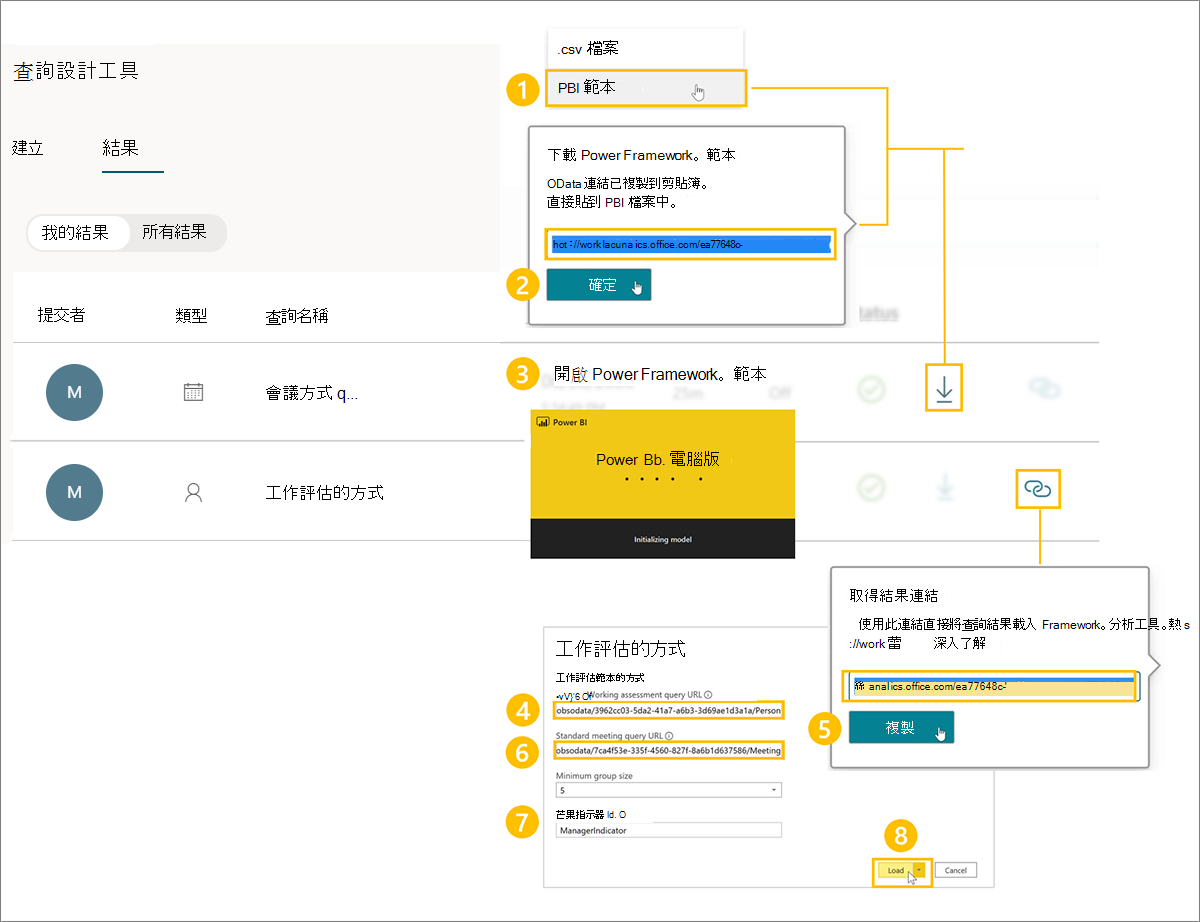Image resolution: width=1200 pixels, height=922 pixels.
Task: Click the M submitter avatar icon
Action: pos(75,392)
